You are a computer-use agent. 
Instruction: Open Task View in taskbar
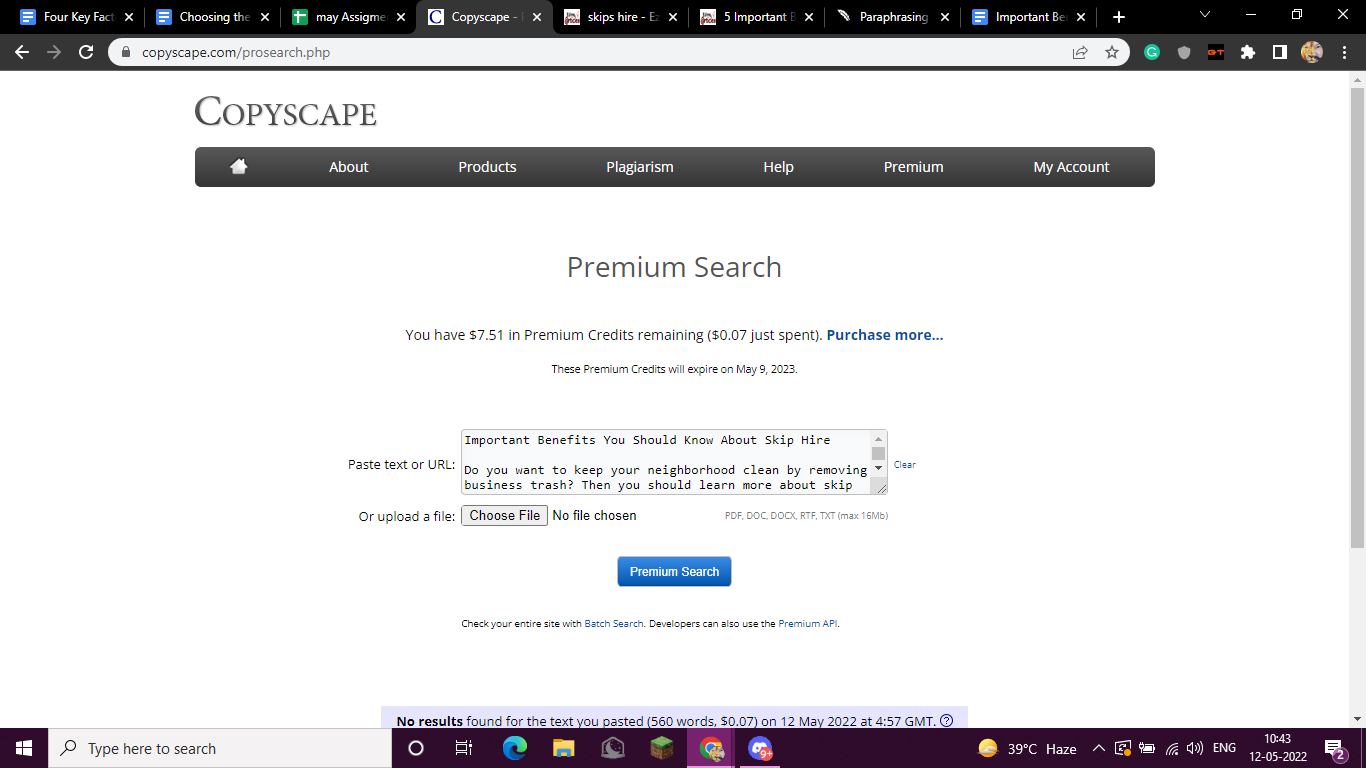point(464,748)
